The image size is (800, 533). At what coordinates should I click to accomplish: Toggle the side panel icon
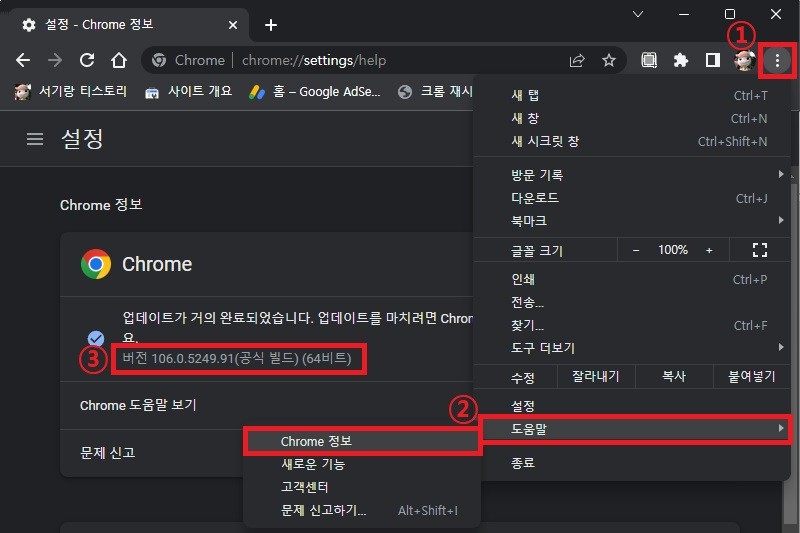pyautogui.click(x=713, y=60)
